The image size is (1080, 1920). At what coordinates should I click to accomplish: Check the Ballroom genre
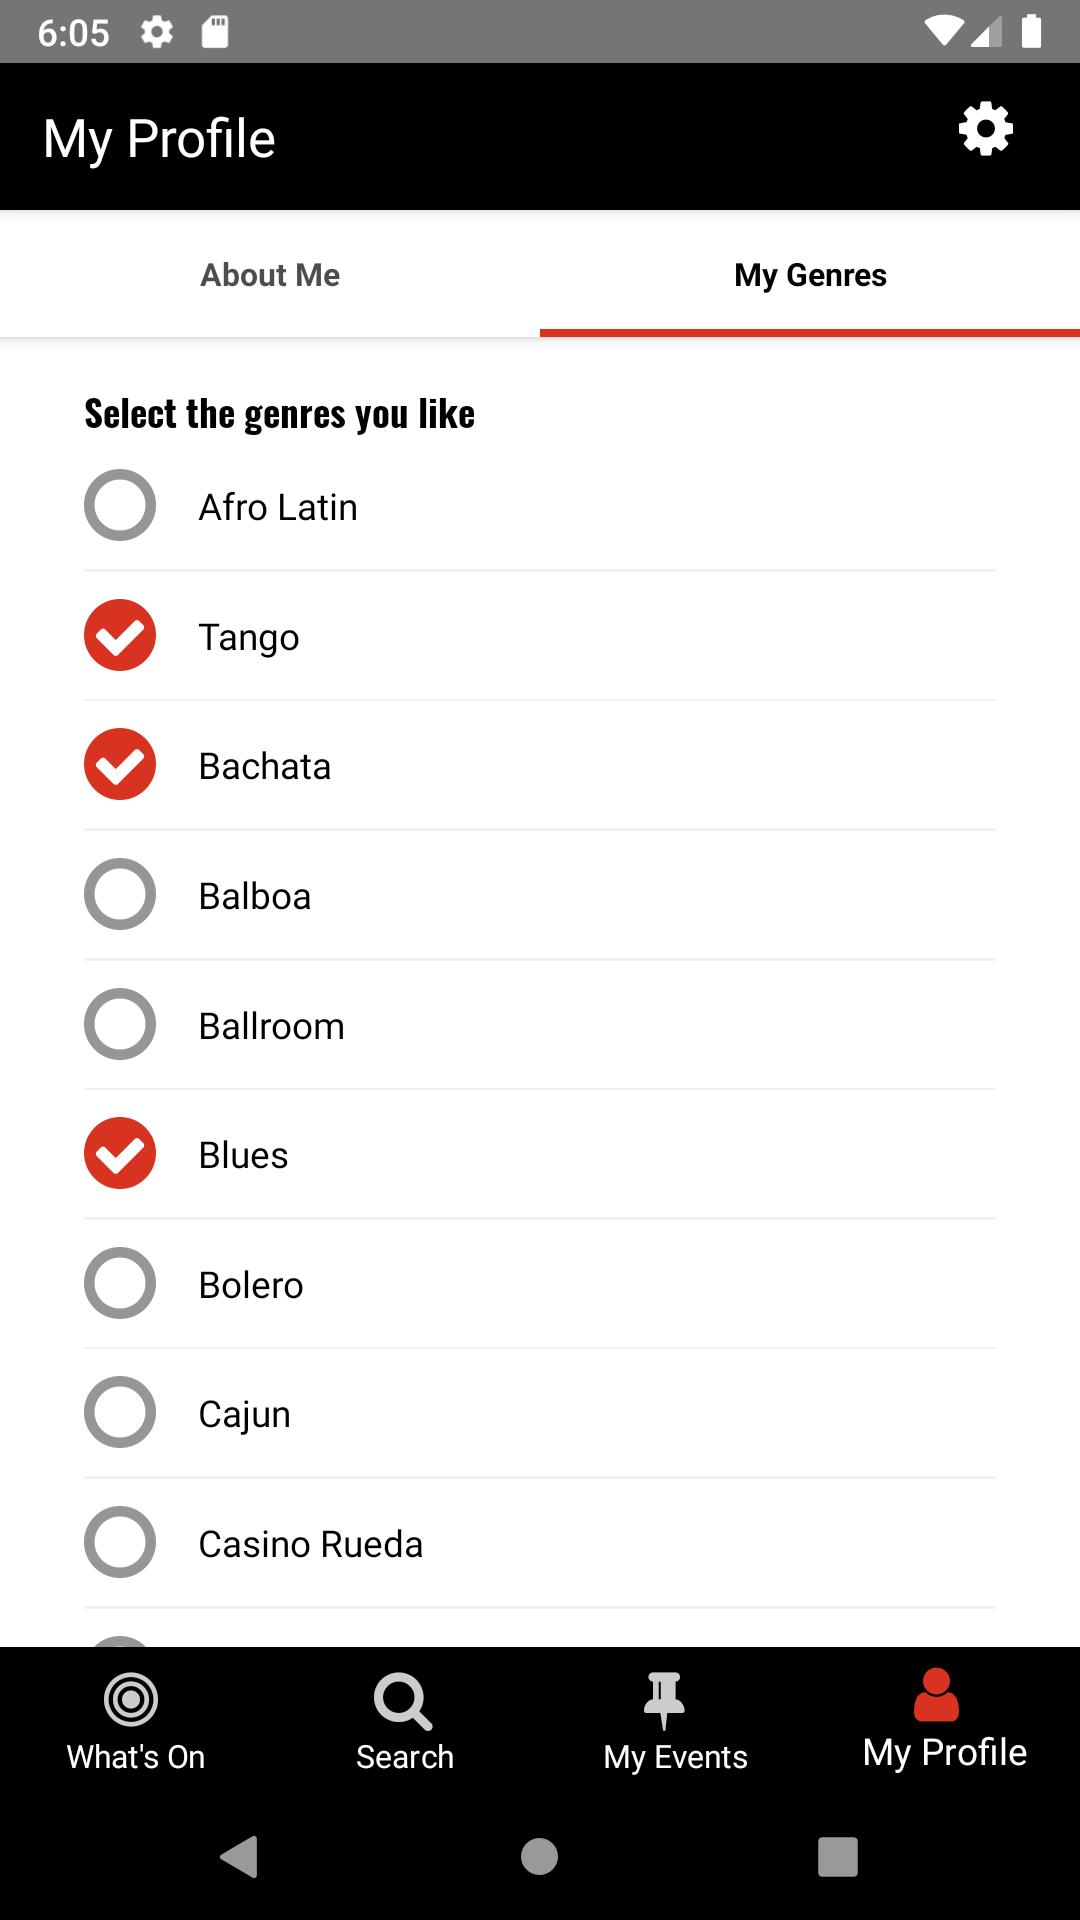click(x=120, y=1025)
